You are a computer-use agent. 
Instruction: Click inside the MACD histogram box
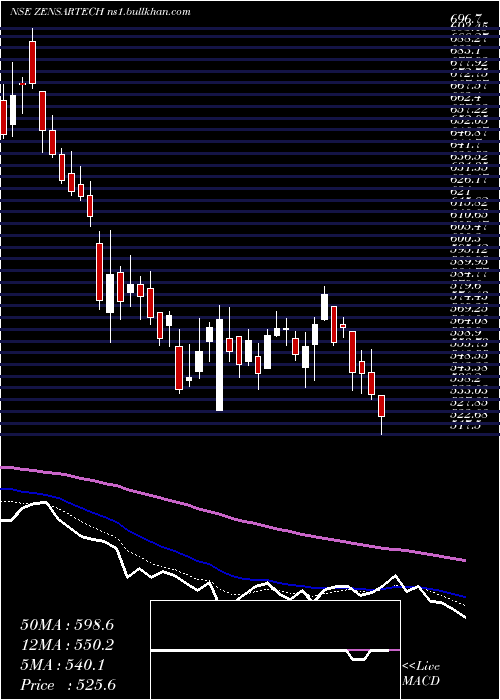275,650
